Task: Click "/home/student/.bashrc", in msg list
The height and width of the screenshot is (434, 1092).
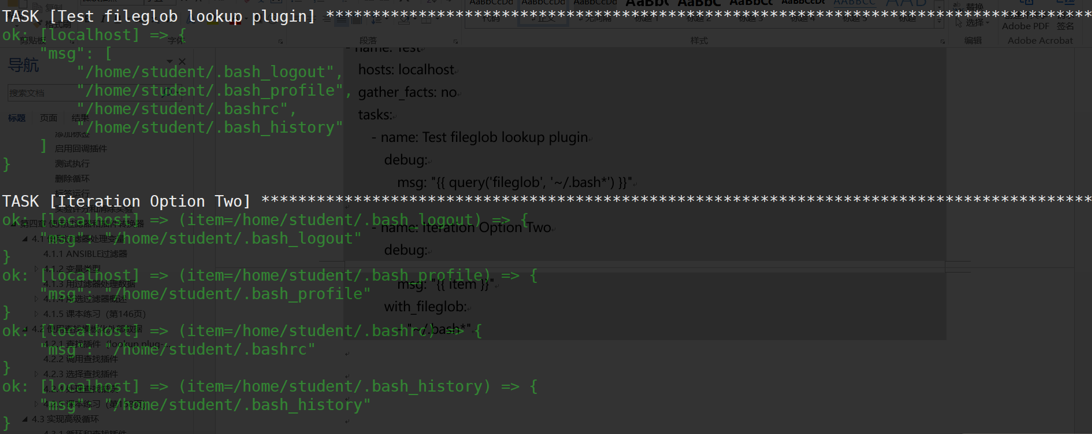Action: pos(187,109)
